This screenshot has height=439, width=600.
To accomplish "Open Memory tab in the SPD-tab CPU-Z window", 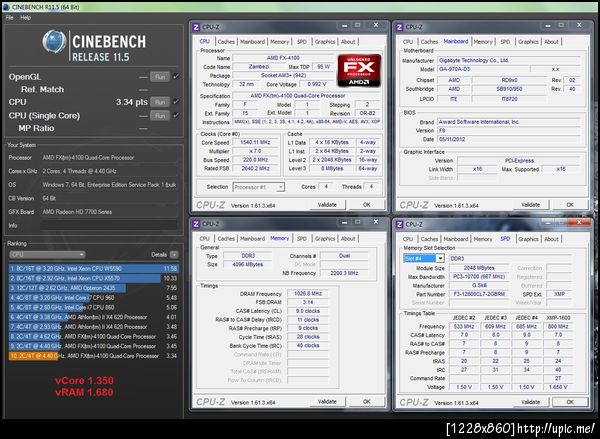I will pyautogui.click(x=483, y=239).
